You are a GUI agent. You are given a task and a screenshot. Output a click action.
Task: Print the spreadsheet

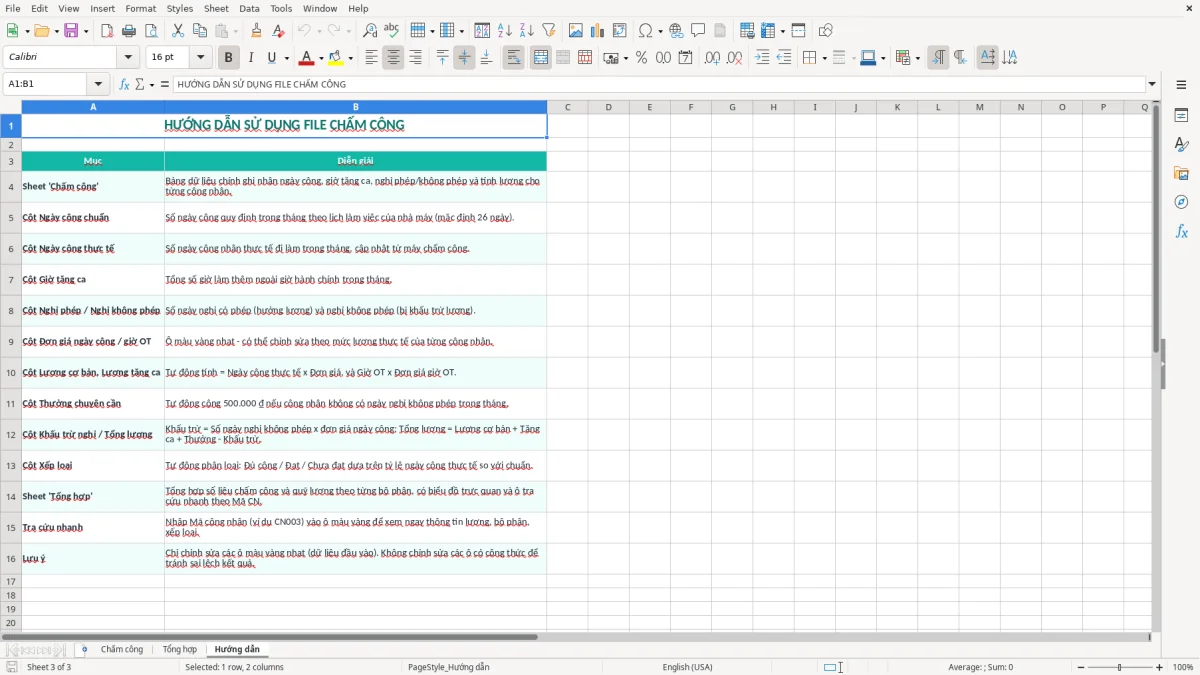coord(129,31)
